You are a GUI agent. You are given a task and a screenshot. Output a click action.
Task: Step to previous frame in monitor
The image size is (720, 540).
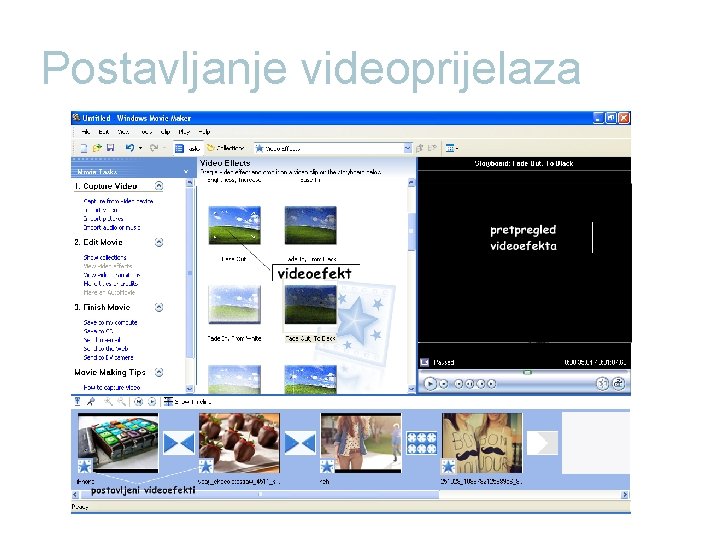click(x=469, y=384)
